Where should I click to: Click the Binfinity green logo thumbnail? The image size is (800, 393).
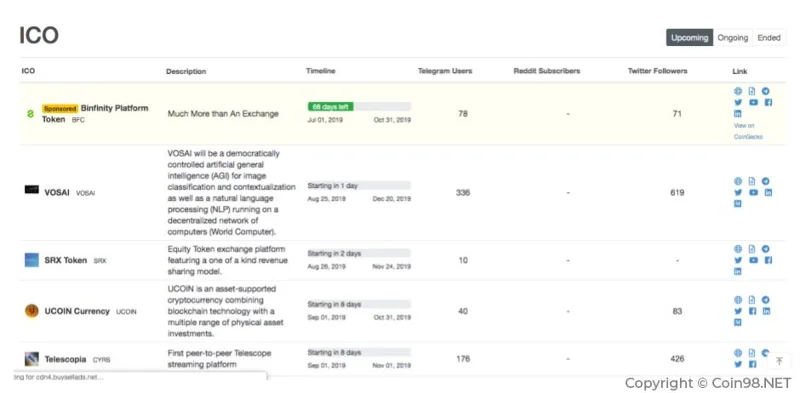pos(30,114)
